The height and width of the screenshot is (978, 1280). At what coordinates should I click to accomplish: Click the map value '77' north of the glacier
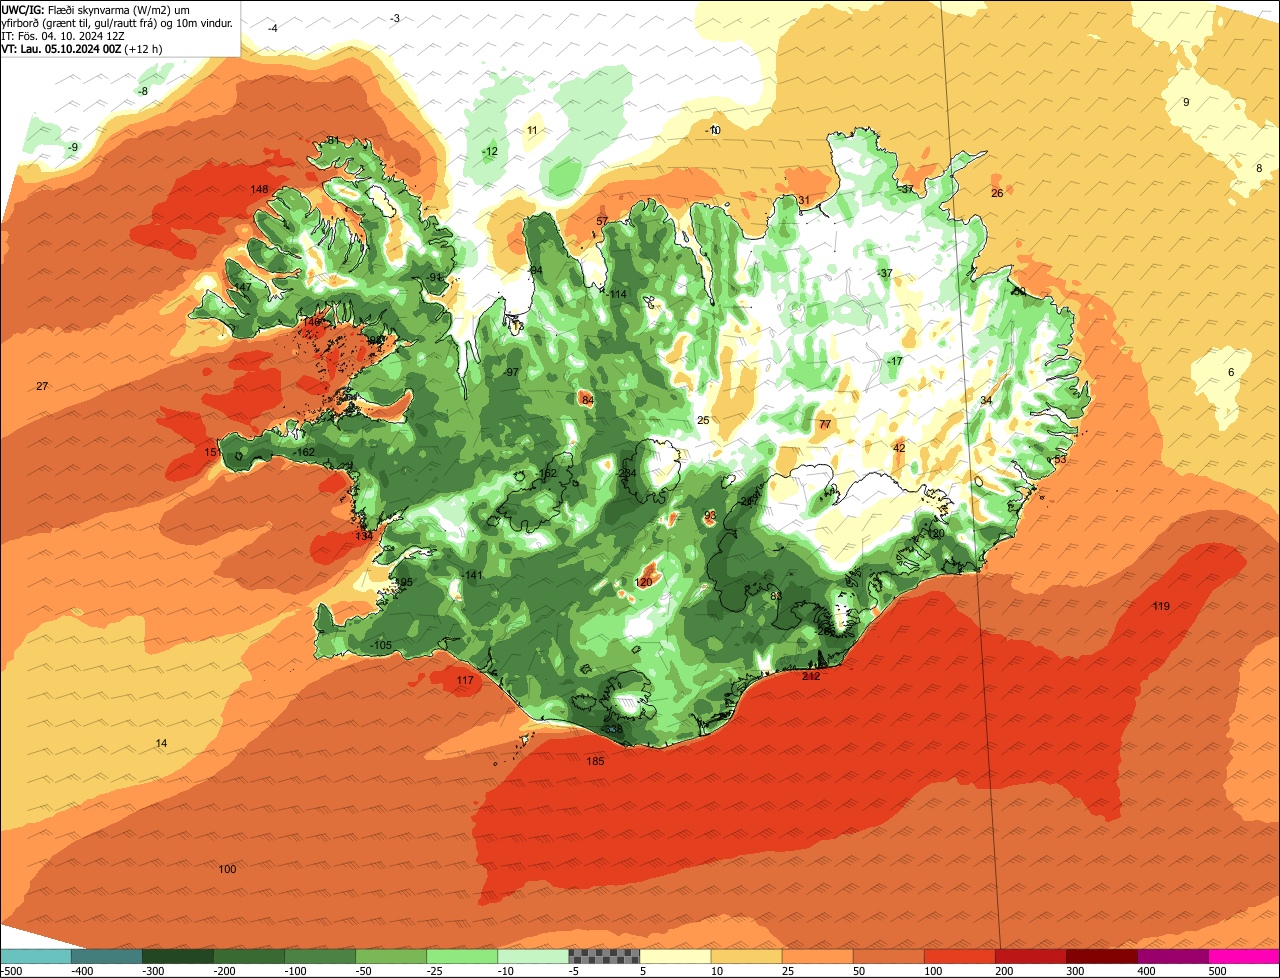(825, 425)
